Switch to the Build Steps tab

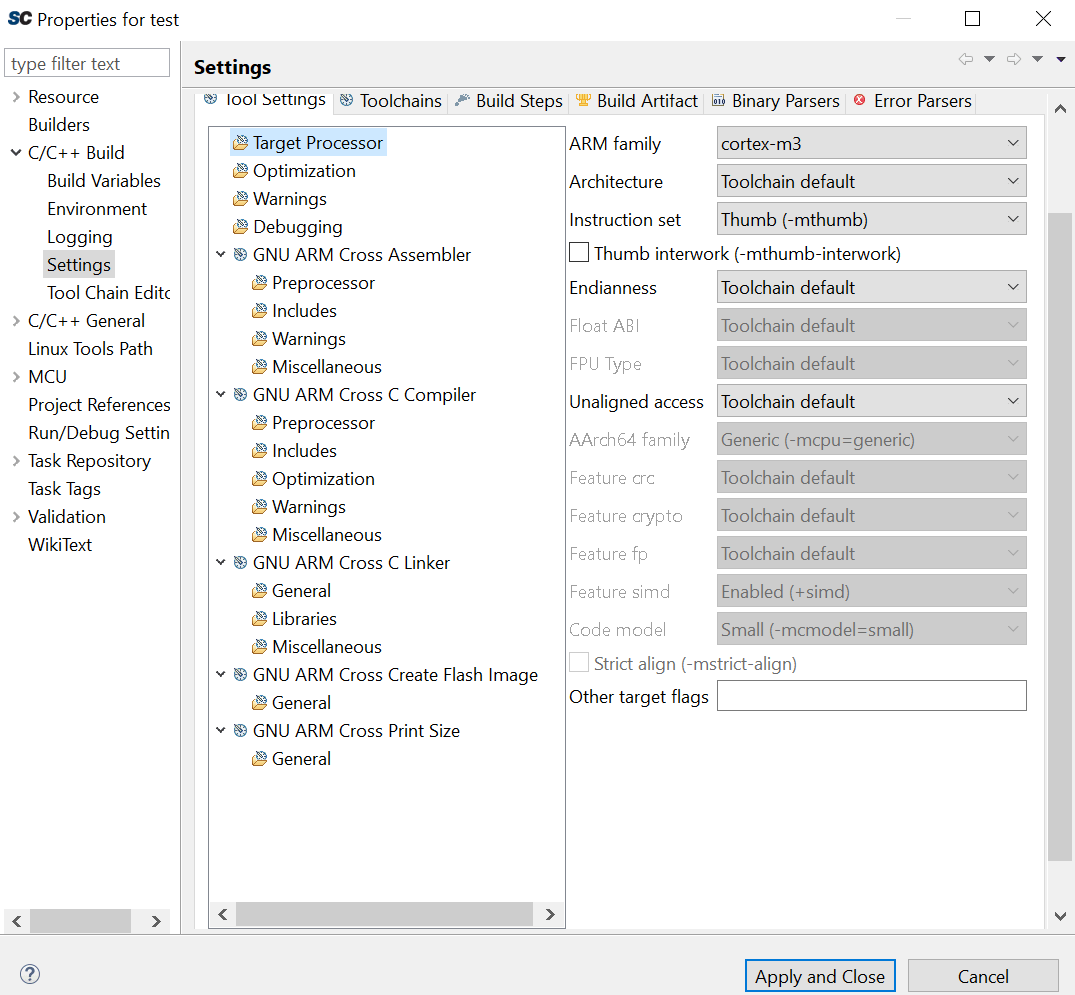[508, 101]
